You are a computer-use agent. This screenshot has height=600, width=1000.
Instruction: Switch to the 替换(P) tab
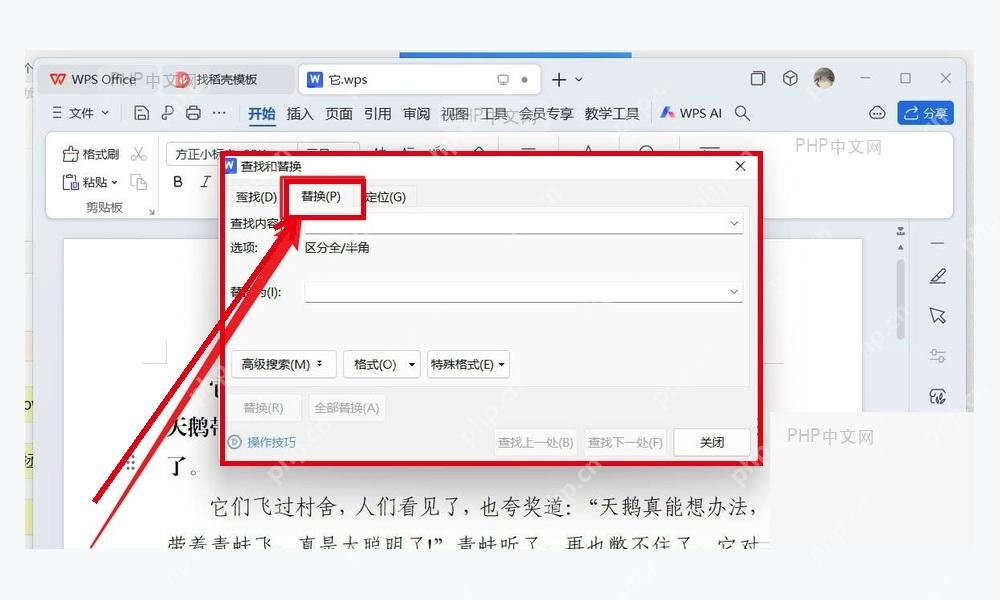pyautogui.click(x=321, y=196)
